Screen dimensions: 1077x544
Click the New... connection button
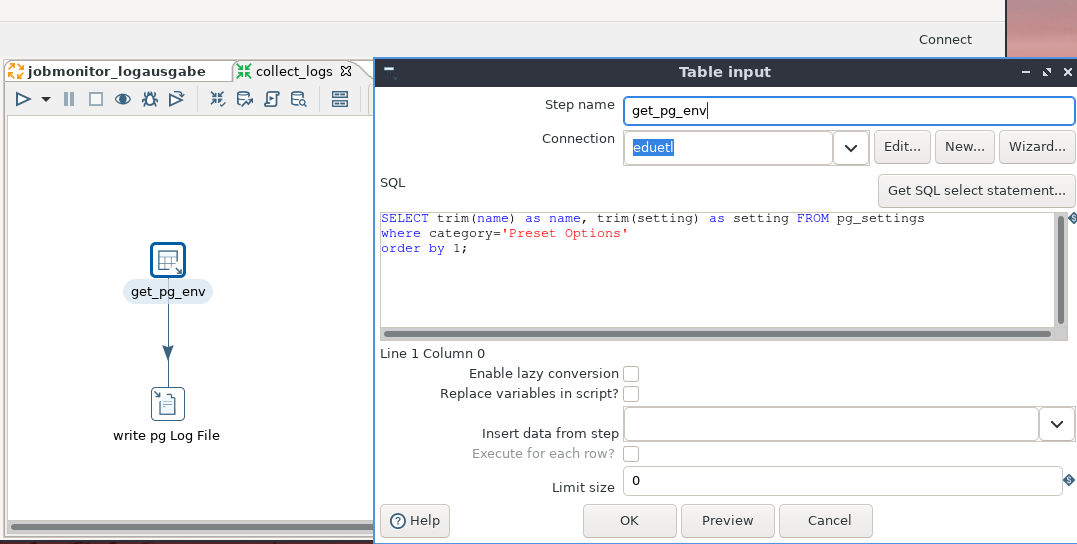(965, 147)
